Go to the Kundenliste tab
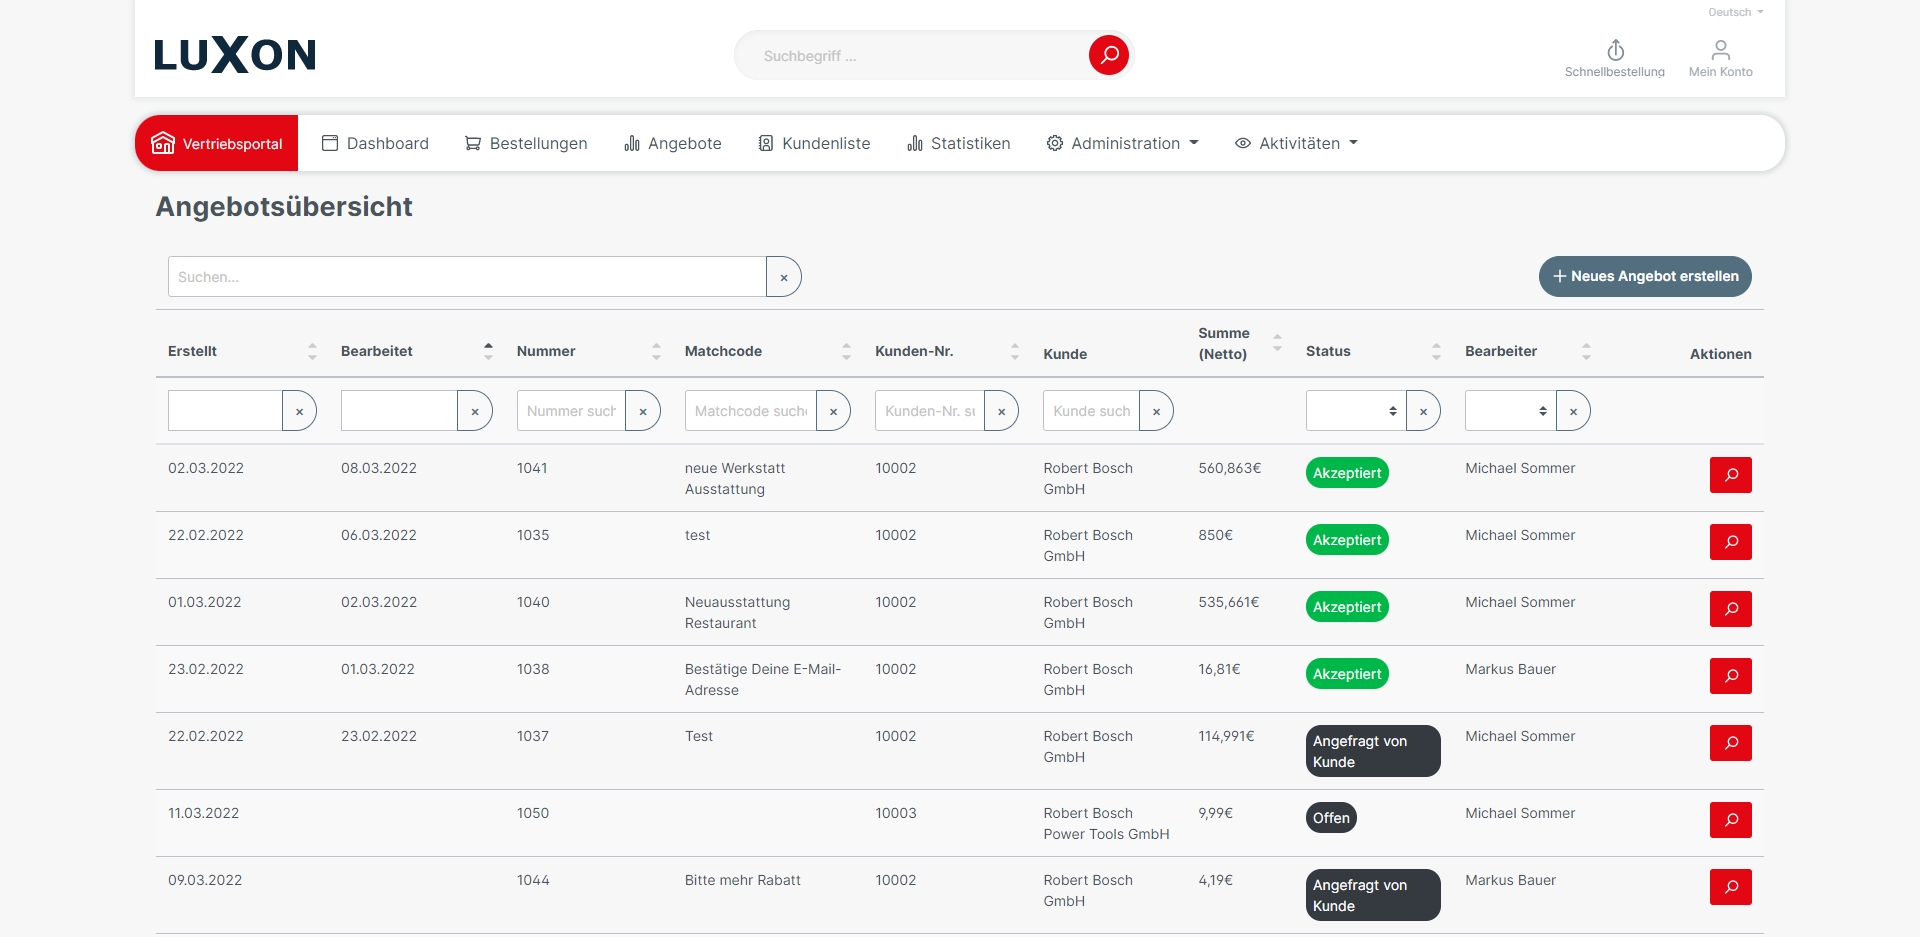 click(x=814, y=143)
